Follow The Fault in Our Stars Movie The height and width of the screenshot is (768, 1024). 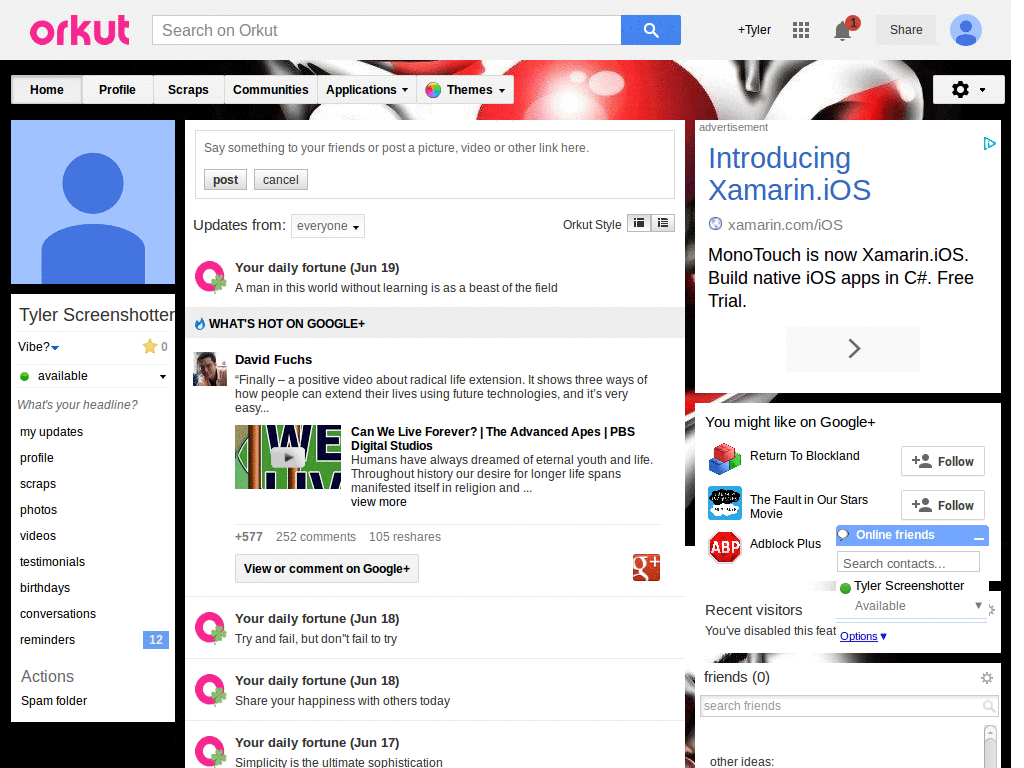(942, 505)
